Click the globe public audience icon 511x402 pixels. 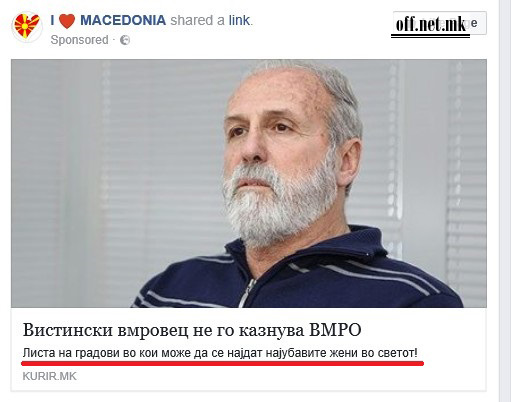pyautogui.click(x=125, y=40)
